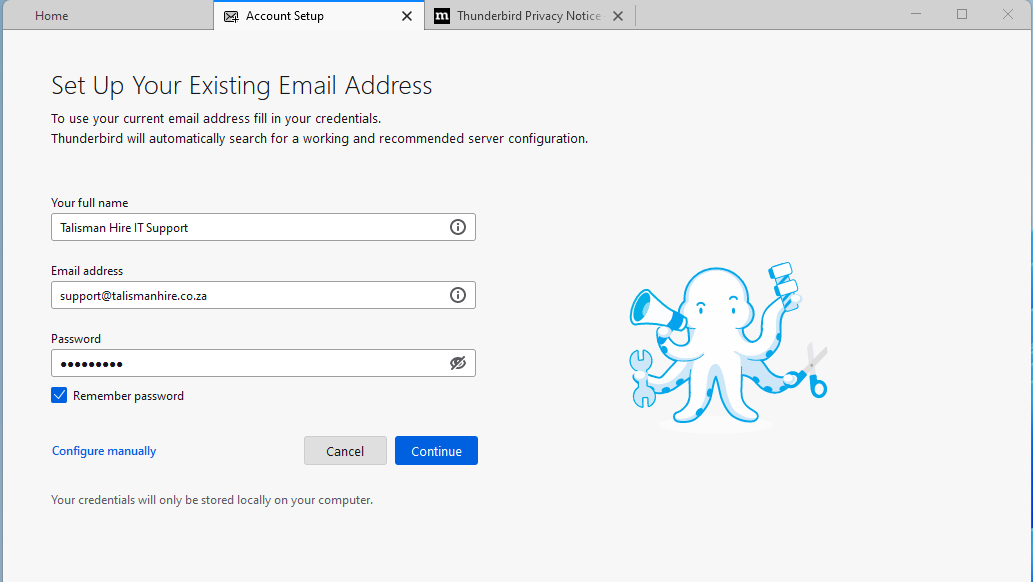Toggle password visibility with the eye icon
The width and height of the screenshot is (1033, 582).
coord(458,363)
